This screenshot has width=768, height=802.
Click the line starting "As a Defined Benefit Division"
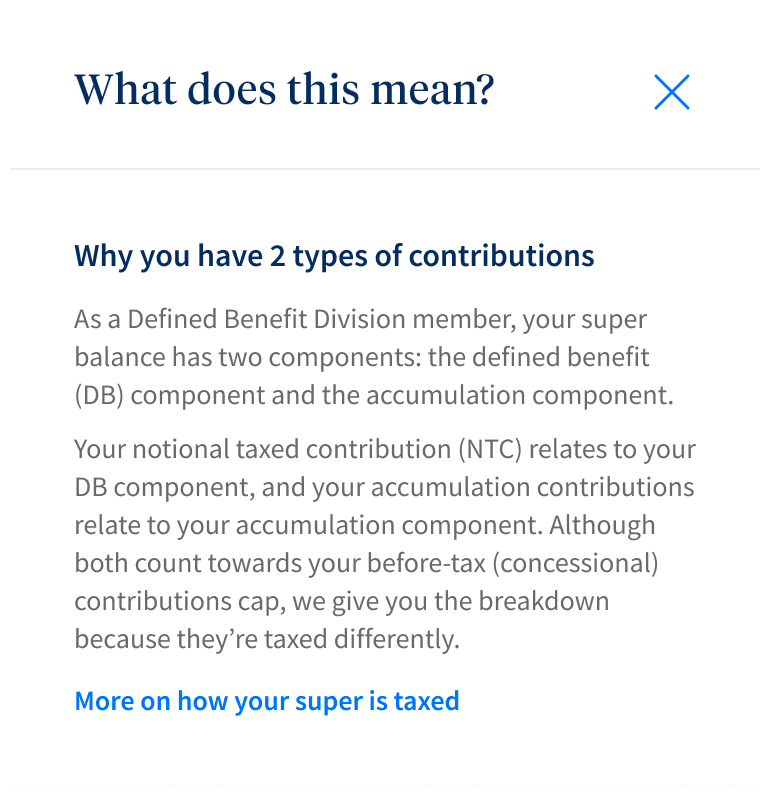pyautogui.click(x=360, y=320)
